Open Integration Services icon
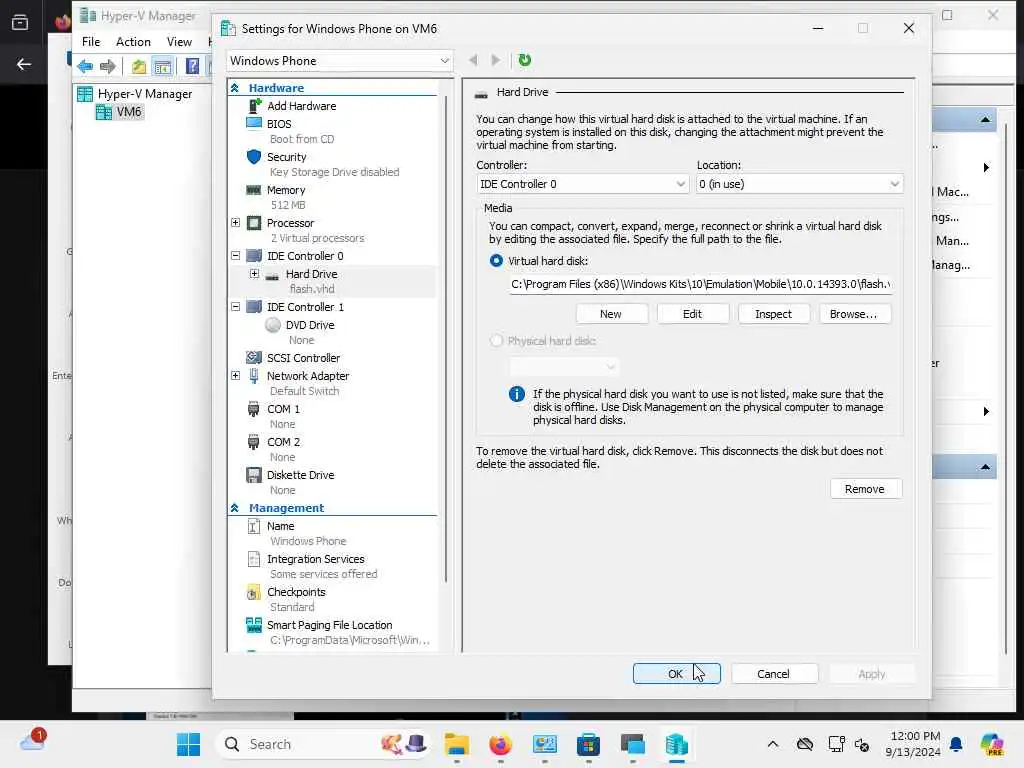 point(254,559)
